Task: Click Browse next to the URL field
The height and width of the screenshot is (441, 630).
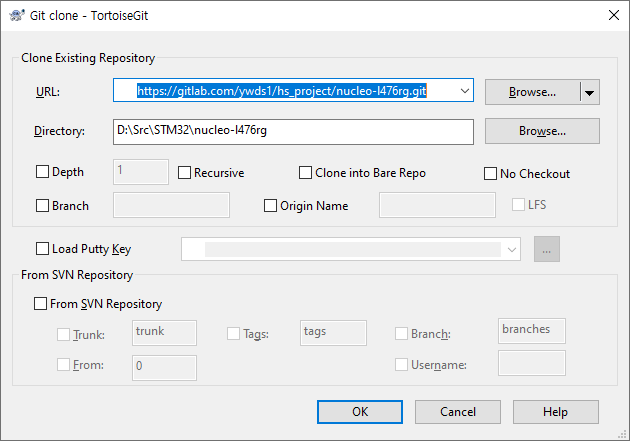Action: 532,92
